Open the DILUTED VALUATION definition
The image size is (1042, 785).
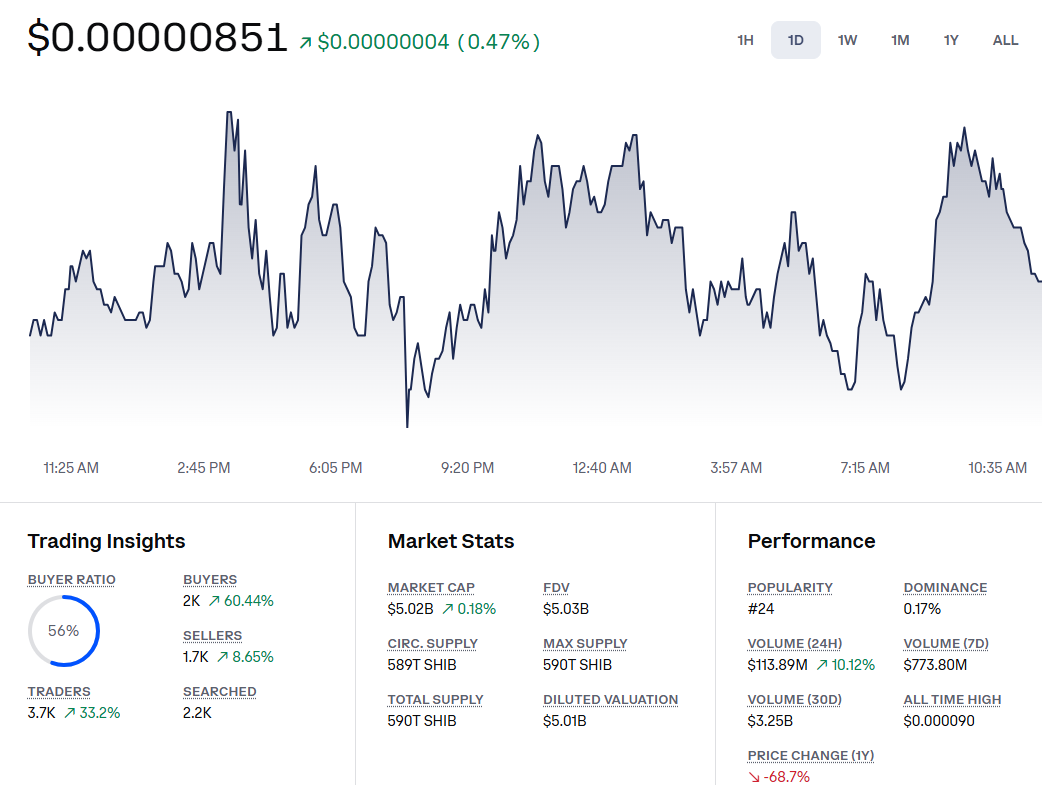pyautogui.click(x=610, y=699)
